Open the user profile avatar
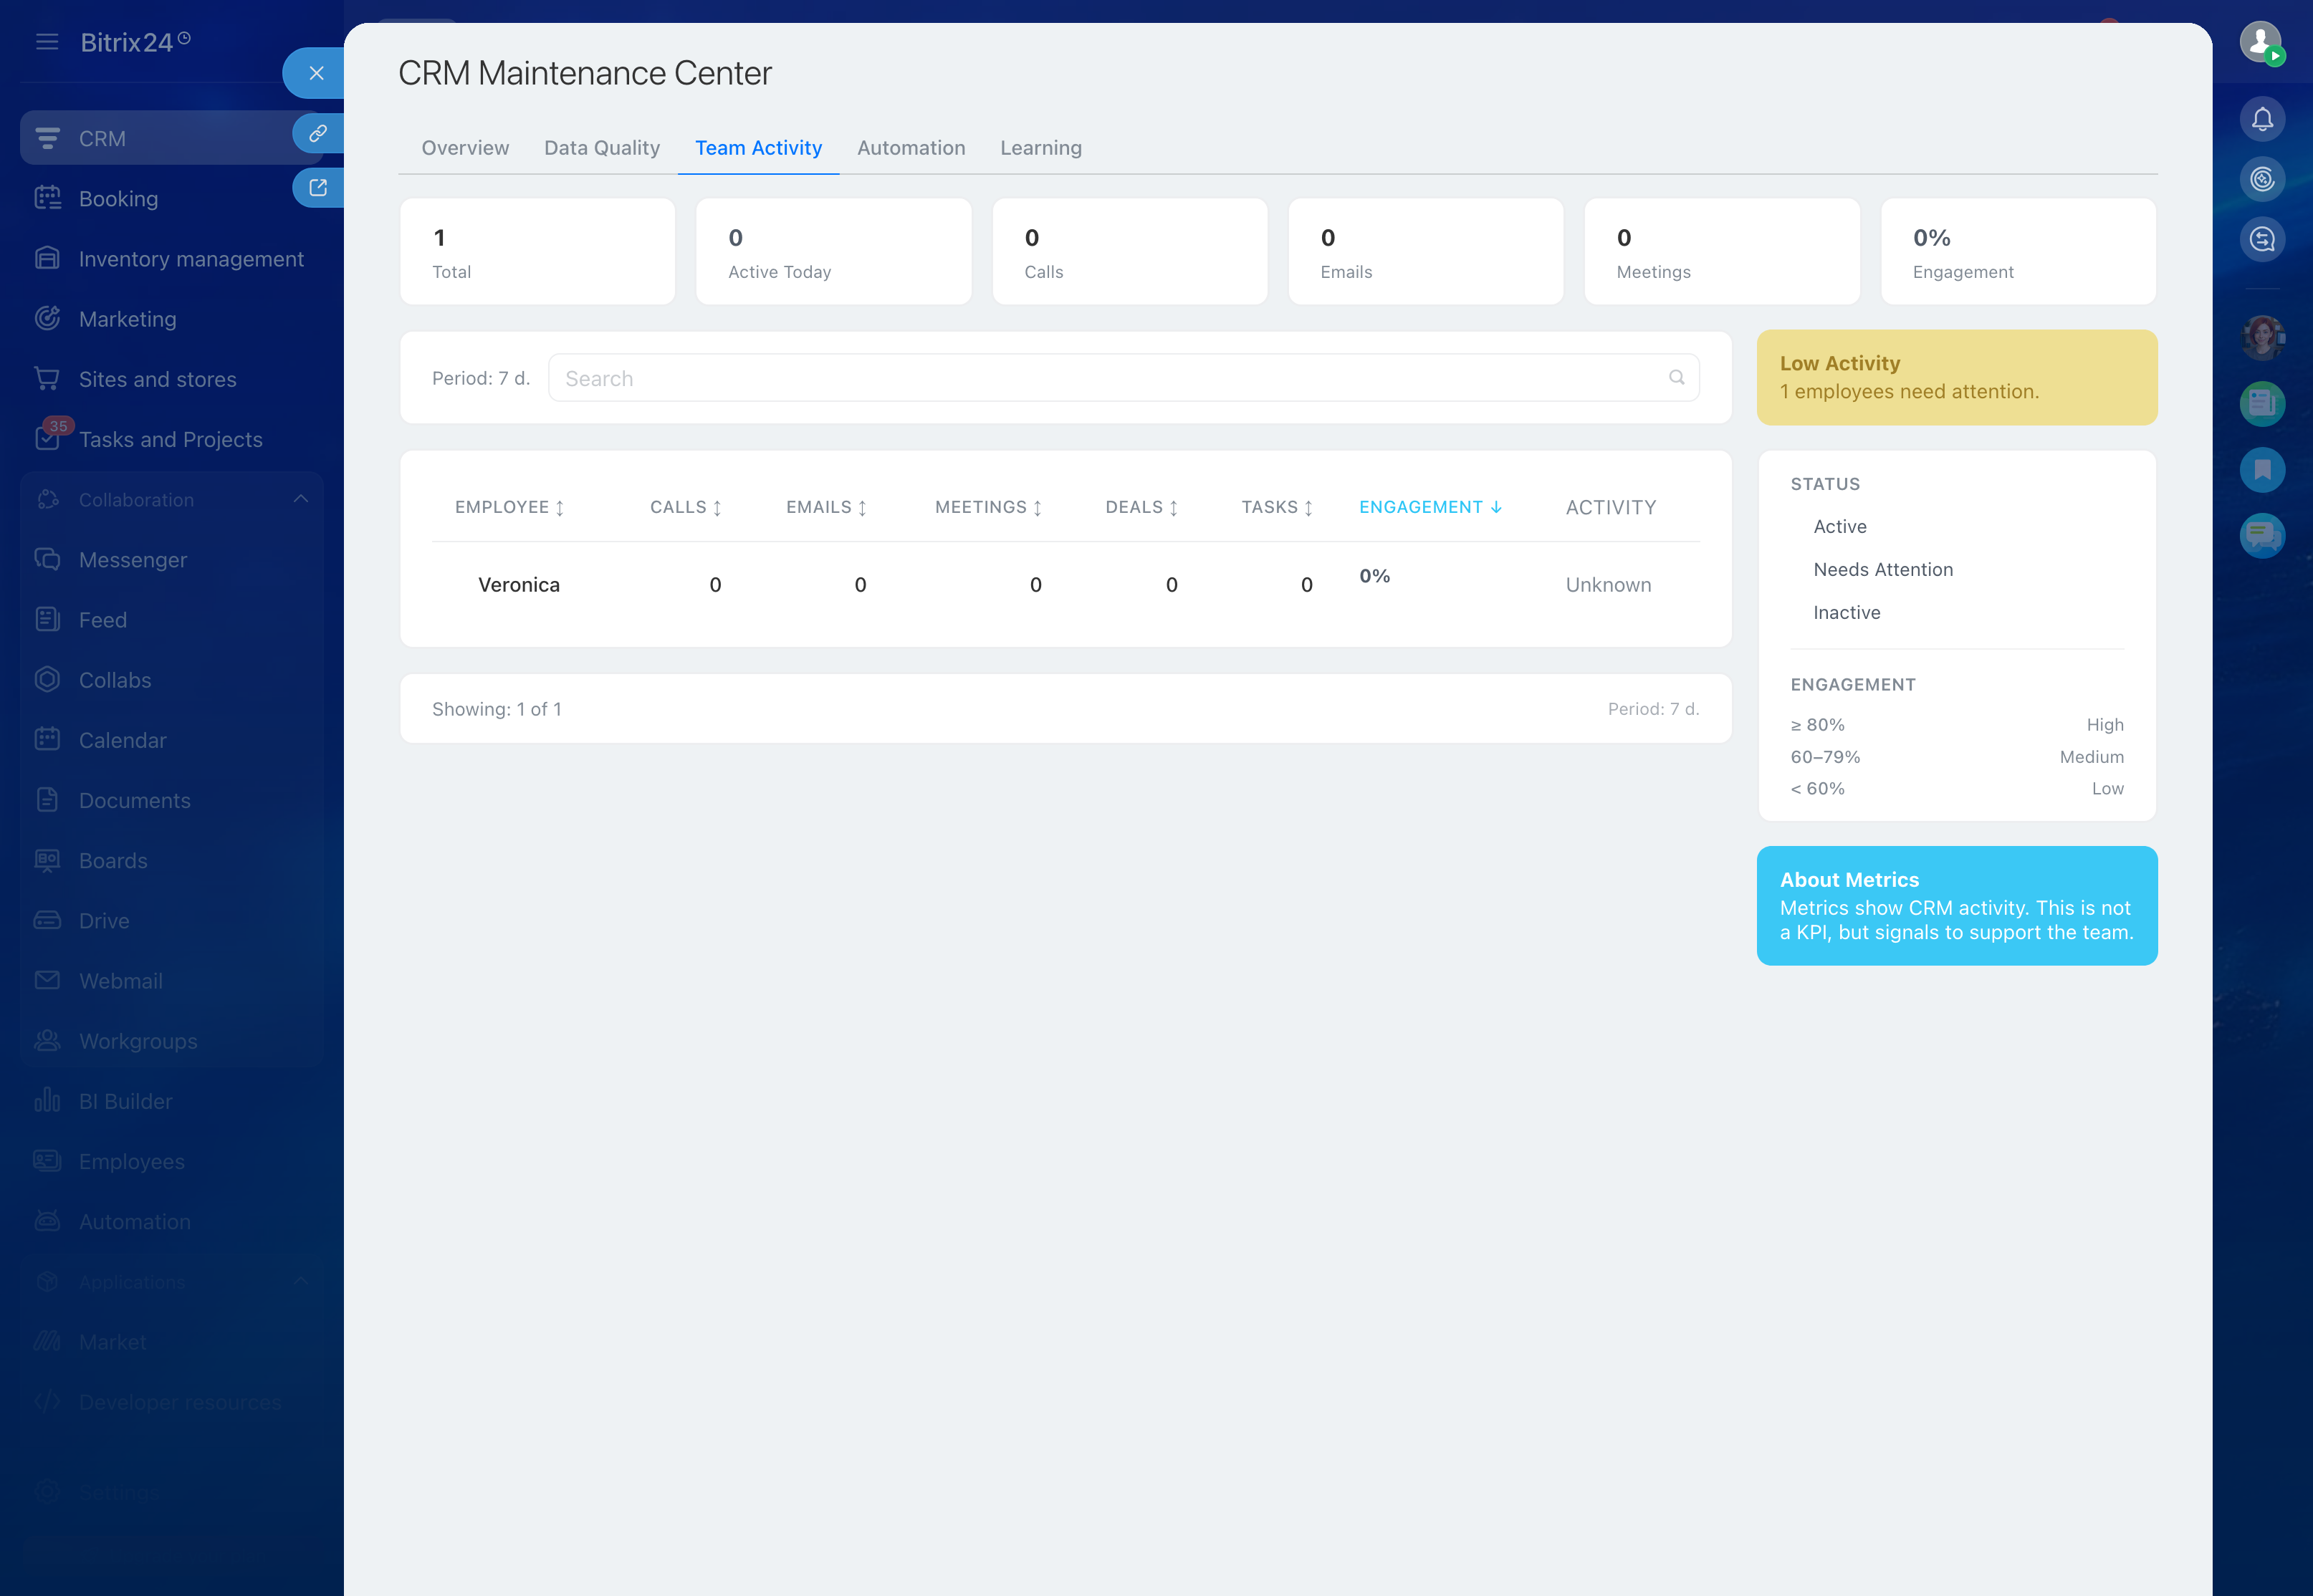The width and height of the screenshot is (2313, 1596). [2259, 42]
